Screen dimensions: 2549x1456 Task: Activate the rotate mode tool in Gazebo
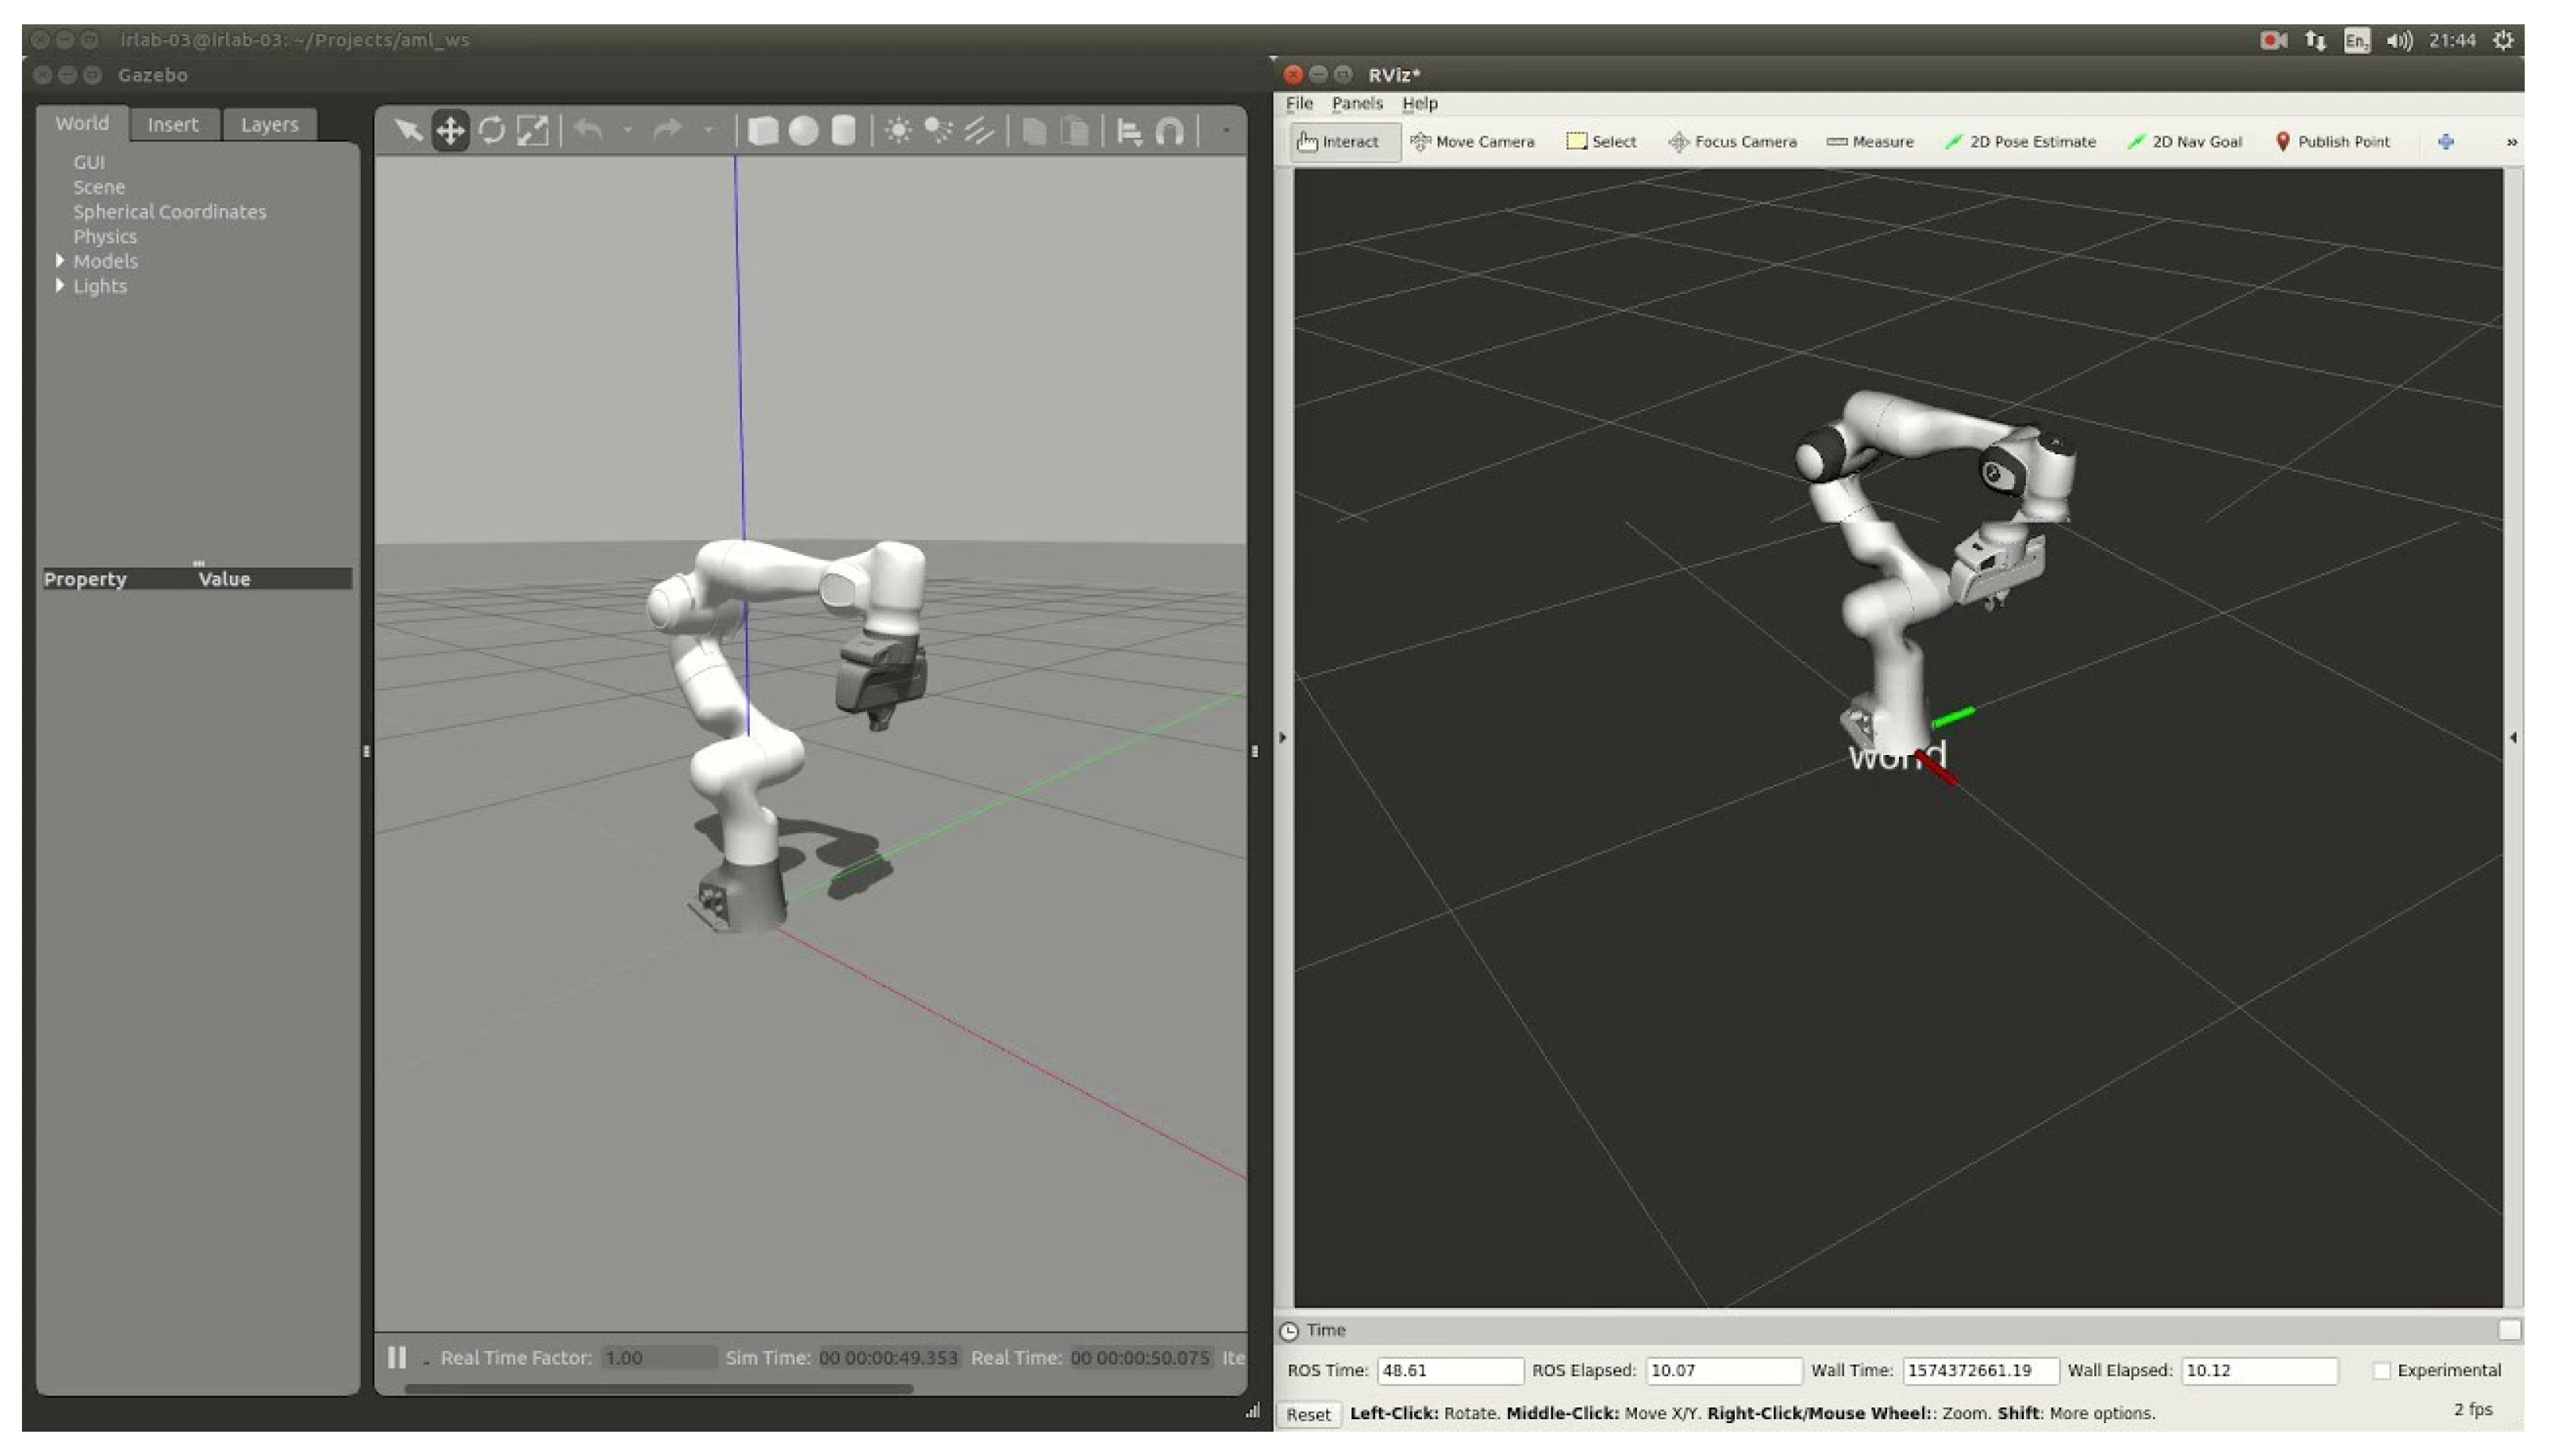coord(491,131)
